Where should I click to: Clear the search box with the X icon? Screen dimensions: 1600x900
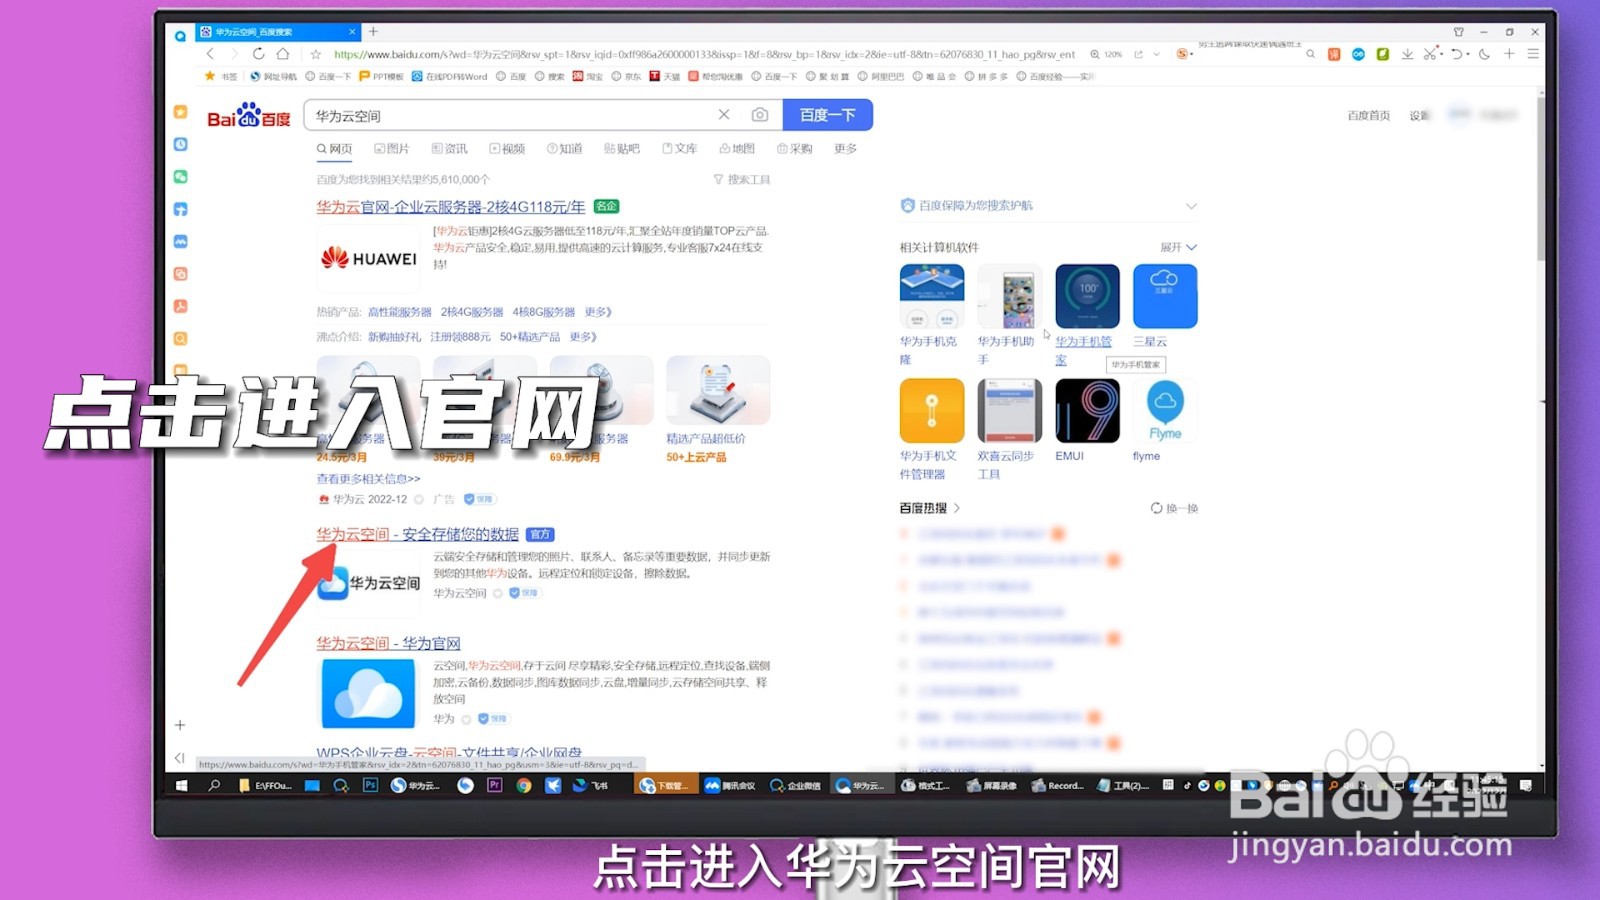pos(724,115)
